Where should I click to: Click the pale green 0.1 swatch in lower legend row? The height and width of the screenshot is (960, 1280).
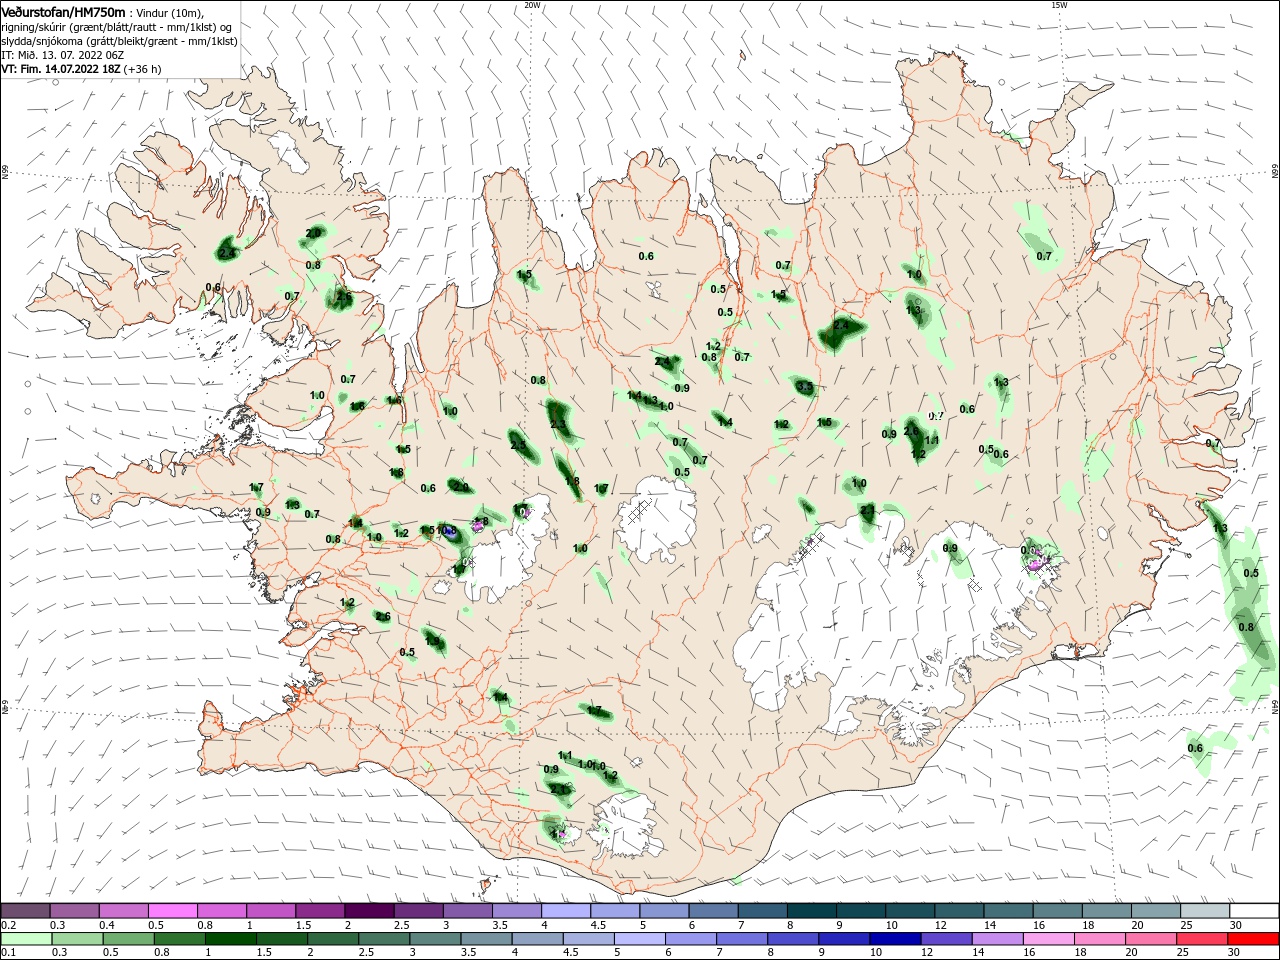point(25,939)
